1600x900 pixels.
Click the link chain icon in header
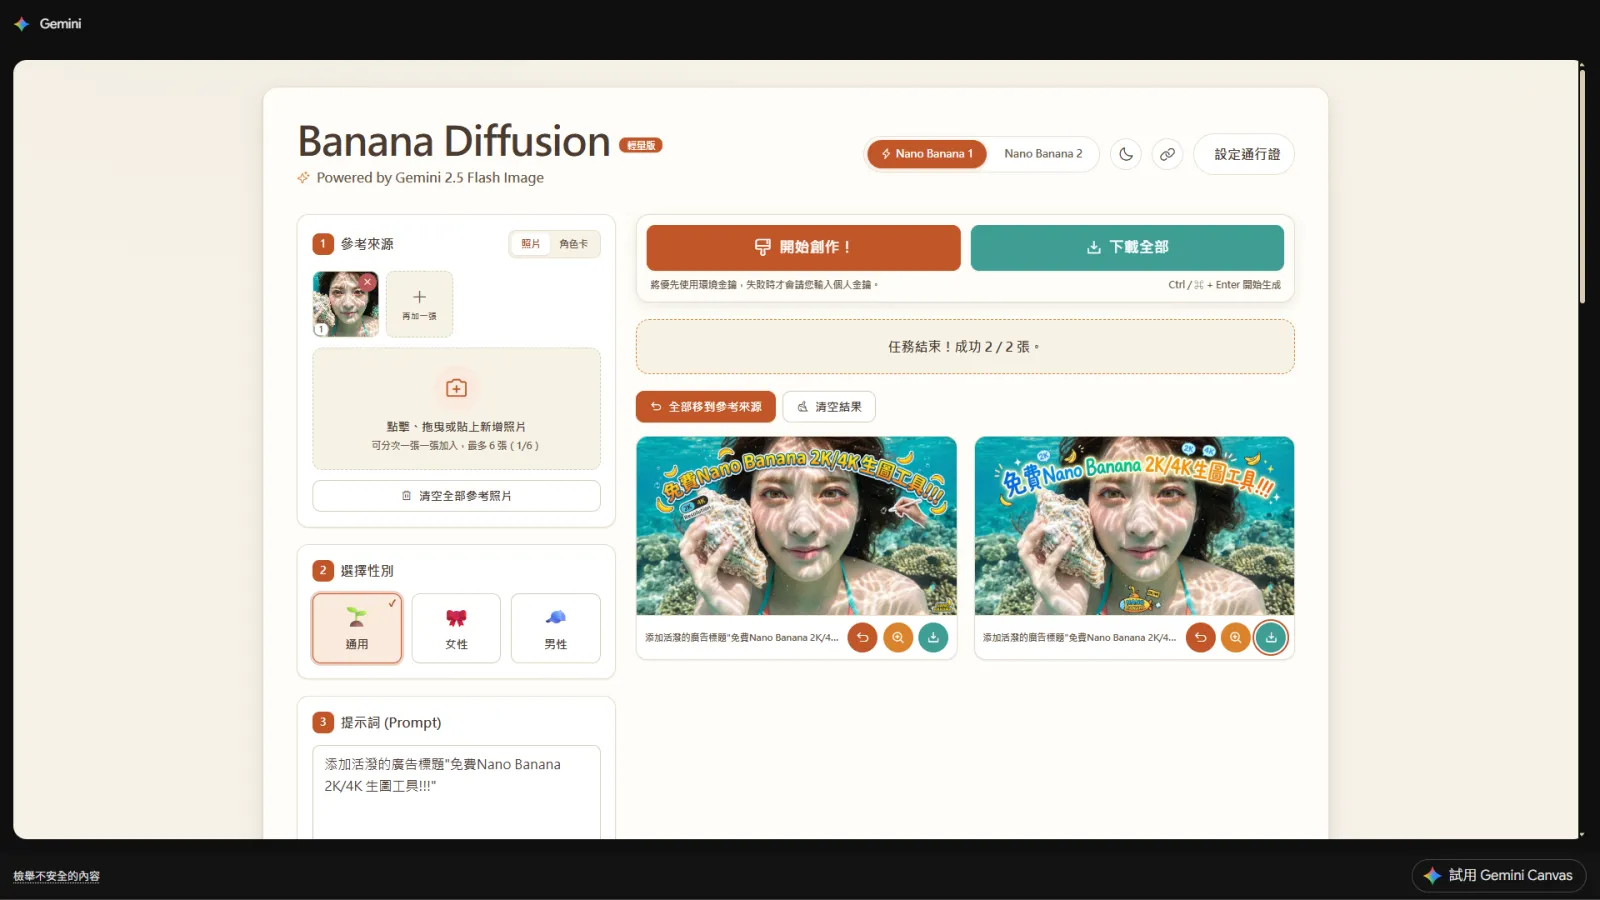click(x=1167, y=154)
